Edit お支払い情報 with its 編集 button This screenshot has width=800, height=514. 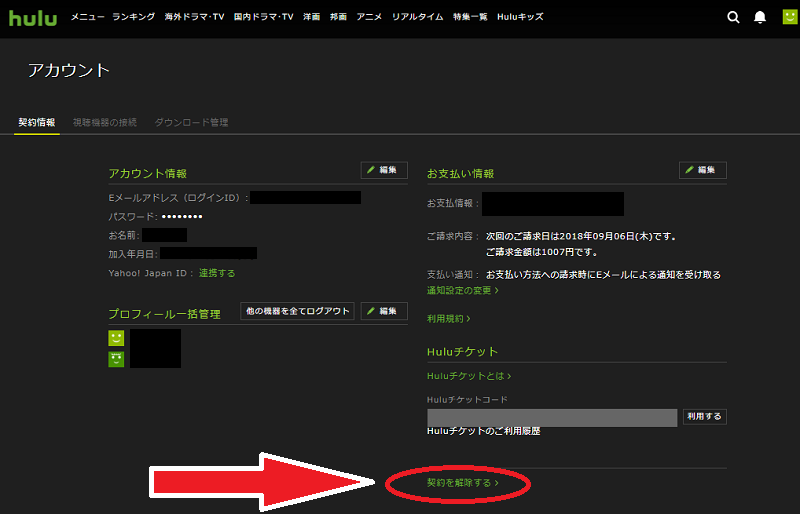point(703,170)
